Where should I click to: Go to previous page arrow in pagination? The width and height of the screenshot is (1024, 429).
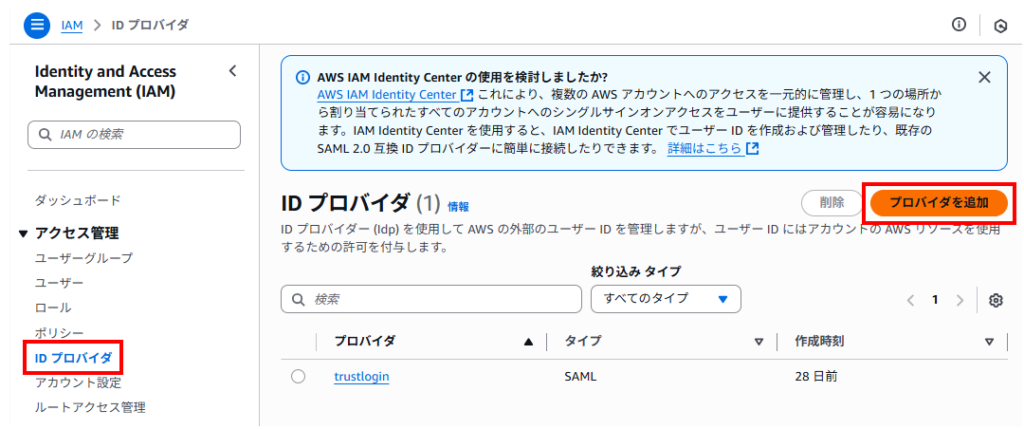click(910, 300)
